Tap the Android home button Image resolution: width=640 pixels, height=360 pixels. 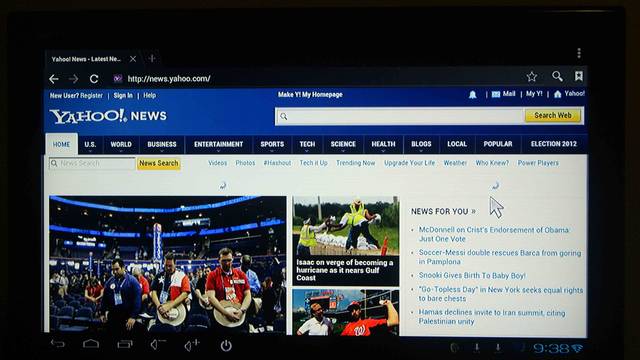pos(91,344)
